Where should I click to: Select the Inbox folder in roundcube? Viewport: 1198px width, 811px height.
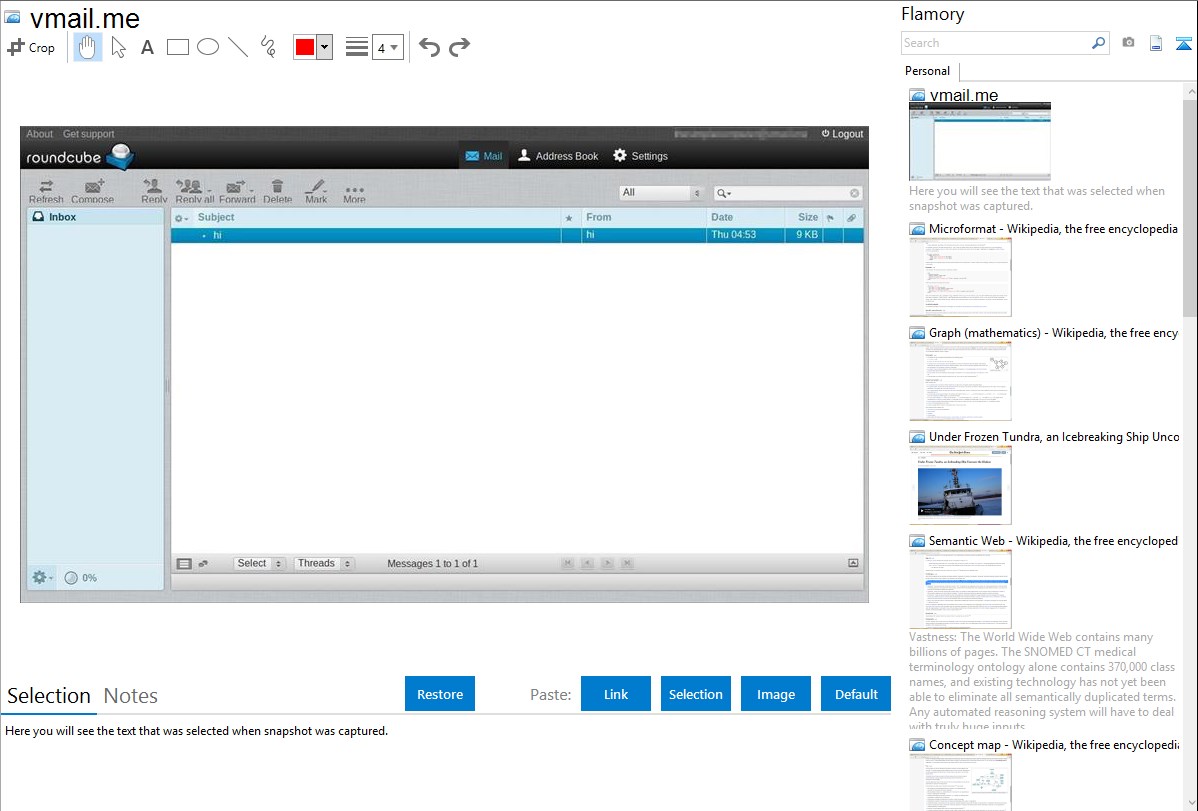click(96, 217)
